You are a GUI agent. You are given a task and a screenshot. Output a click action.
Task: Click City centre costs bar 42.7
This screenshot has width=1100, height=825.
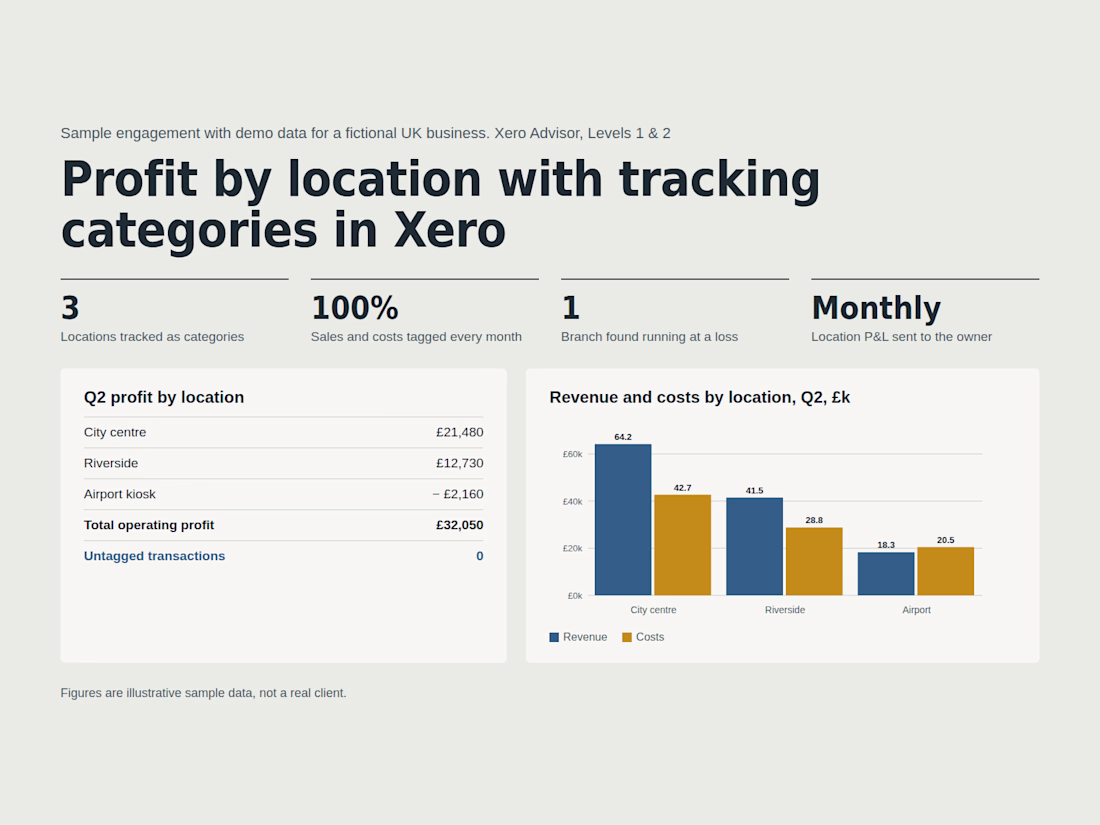point(683,545)
